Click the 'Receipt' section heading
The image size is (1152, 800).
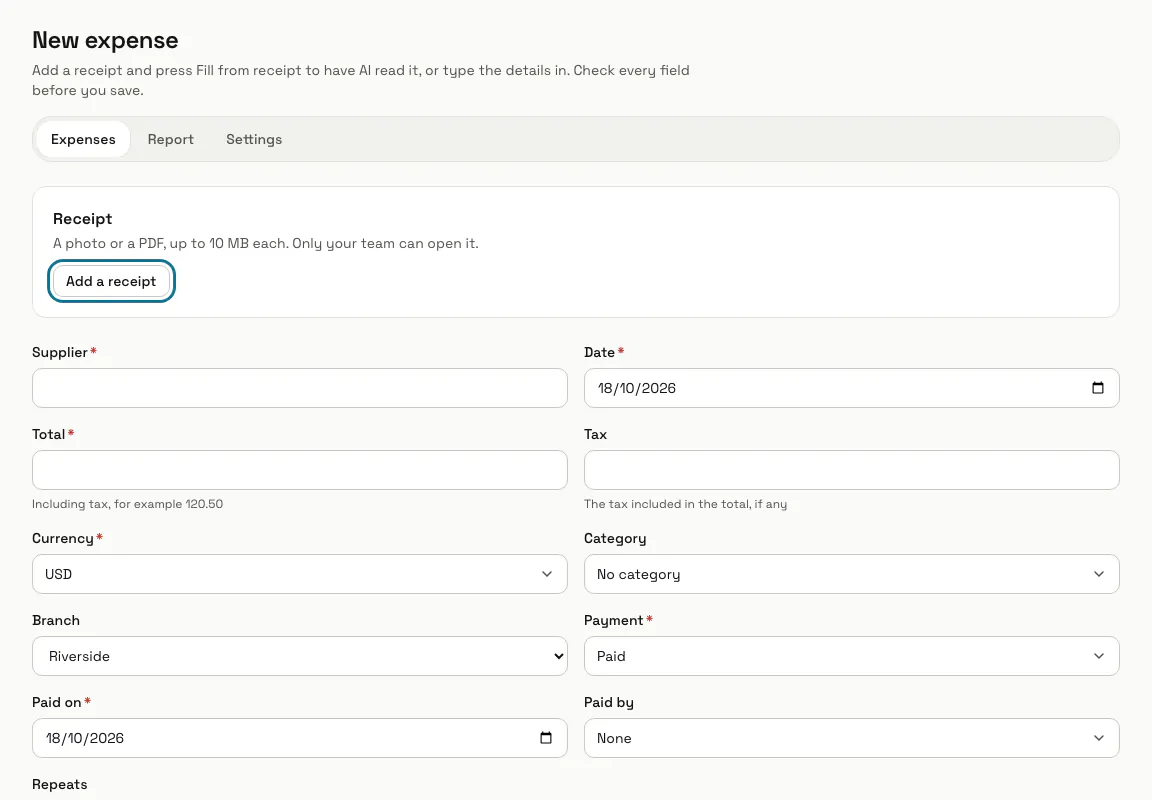82,219
